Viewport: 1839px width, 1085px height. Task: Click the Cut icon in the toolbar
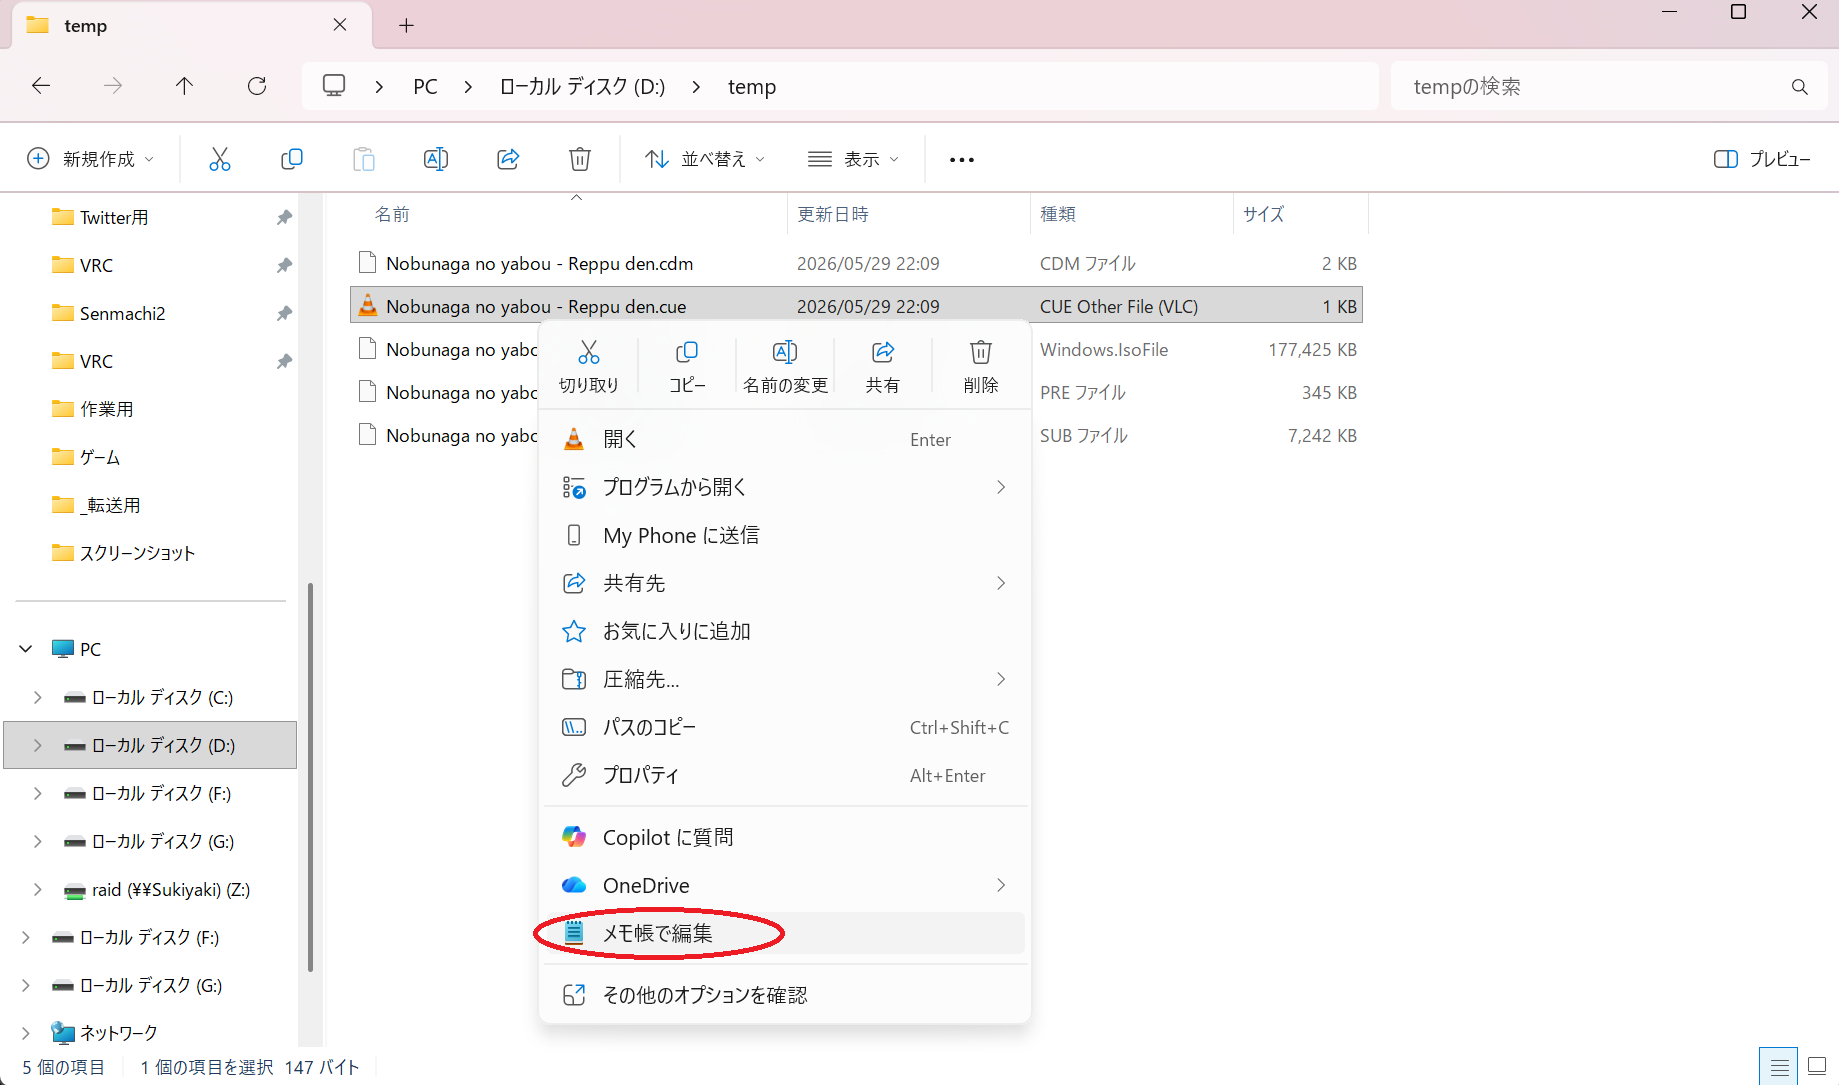[x=220, y=159]
